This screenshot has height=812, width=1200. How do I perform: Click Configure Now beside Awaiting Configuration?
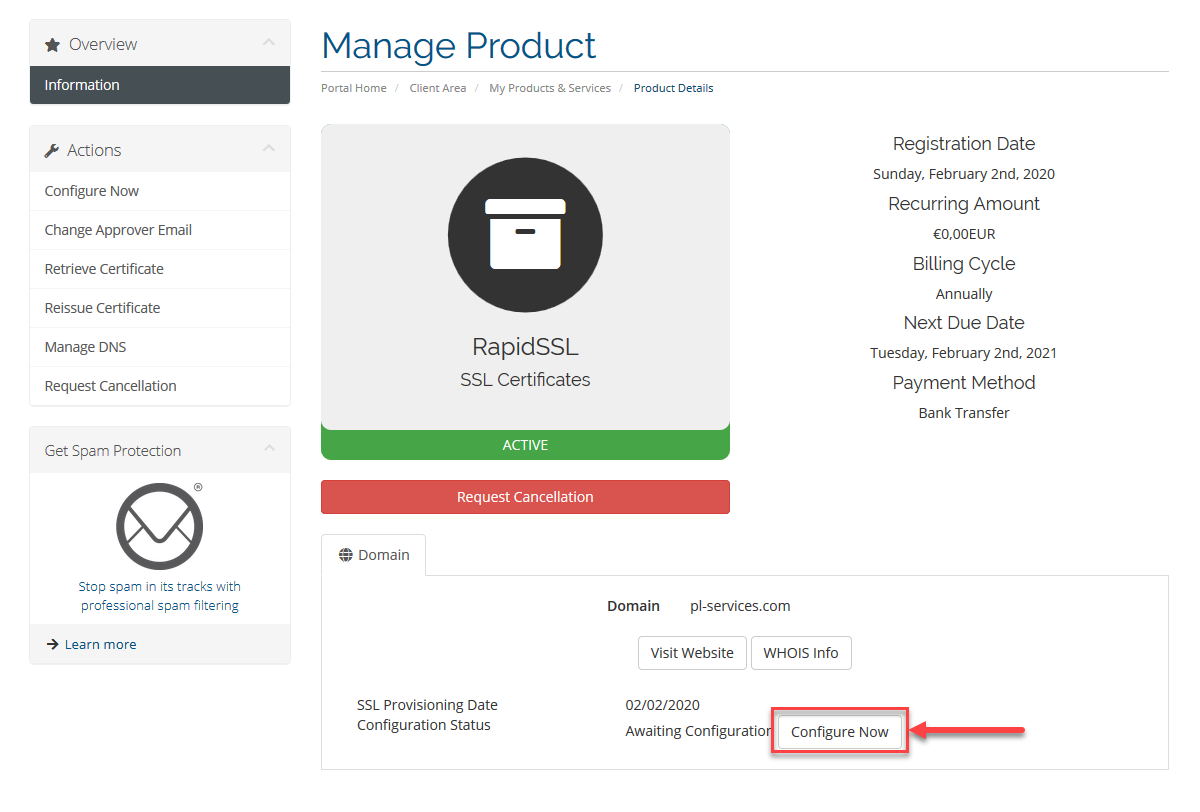coord(840,732)
